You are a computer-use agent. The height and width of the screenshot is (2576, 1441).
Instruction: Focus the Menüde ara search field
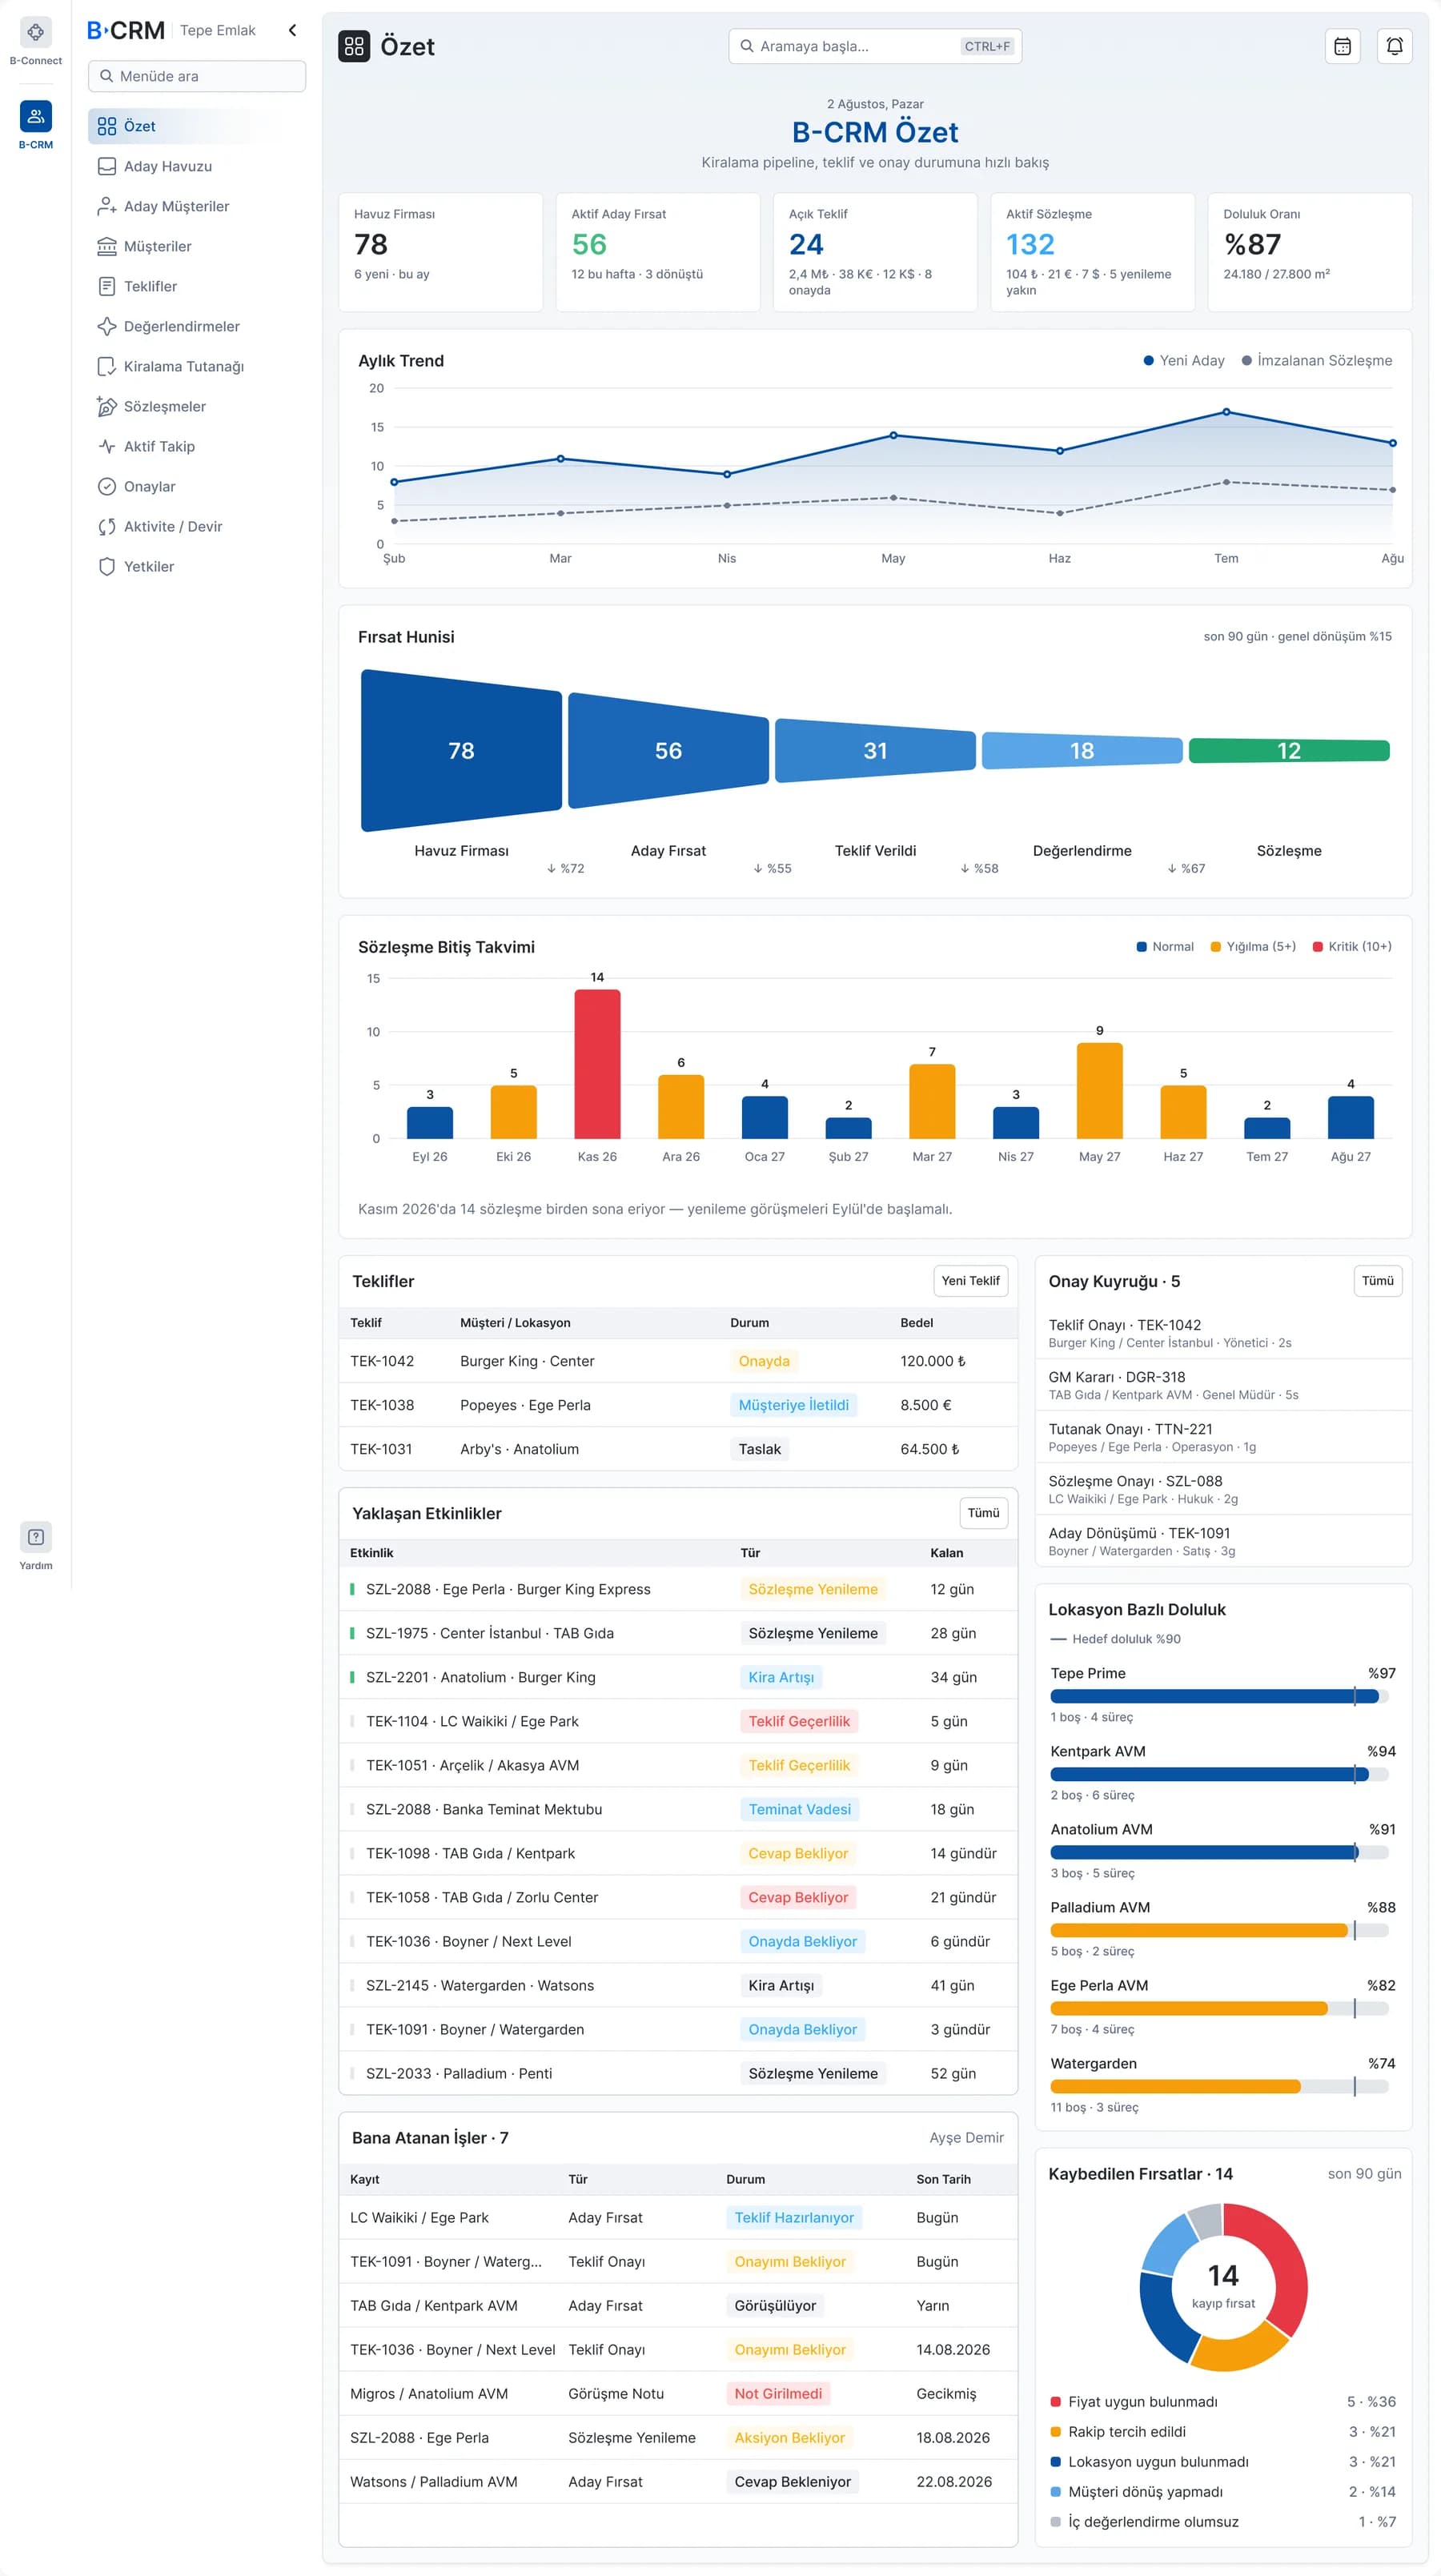click(197, 76)
